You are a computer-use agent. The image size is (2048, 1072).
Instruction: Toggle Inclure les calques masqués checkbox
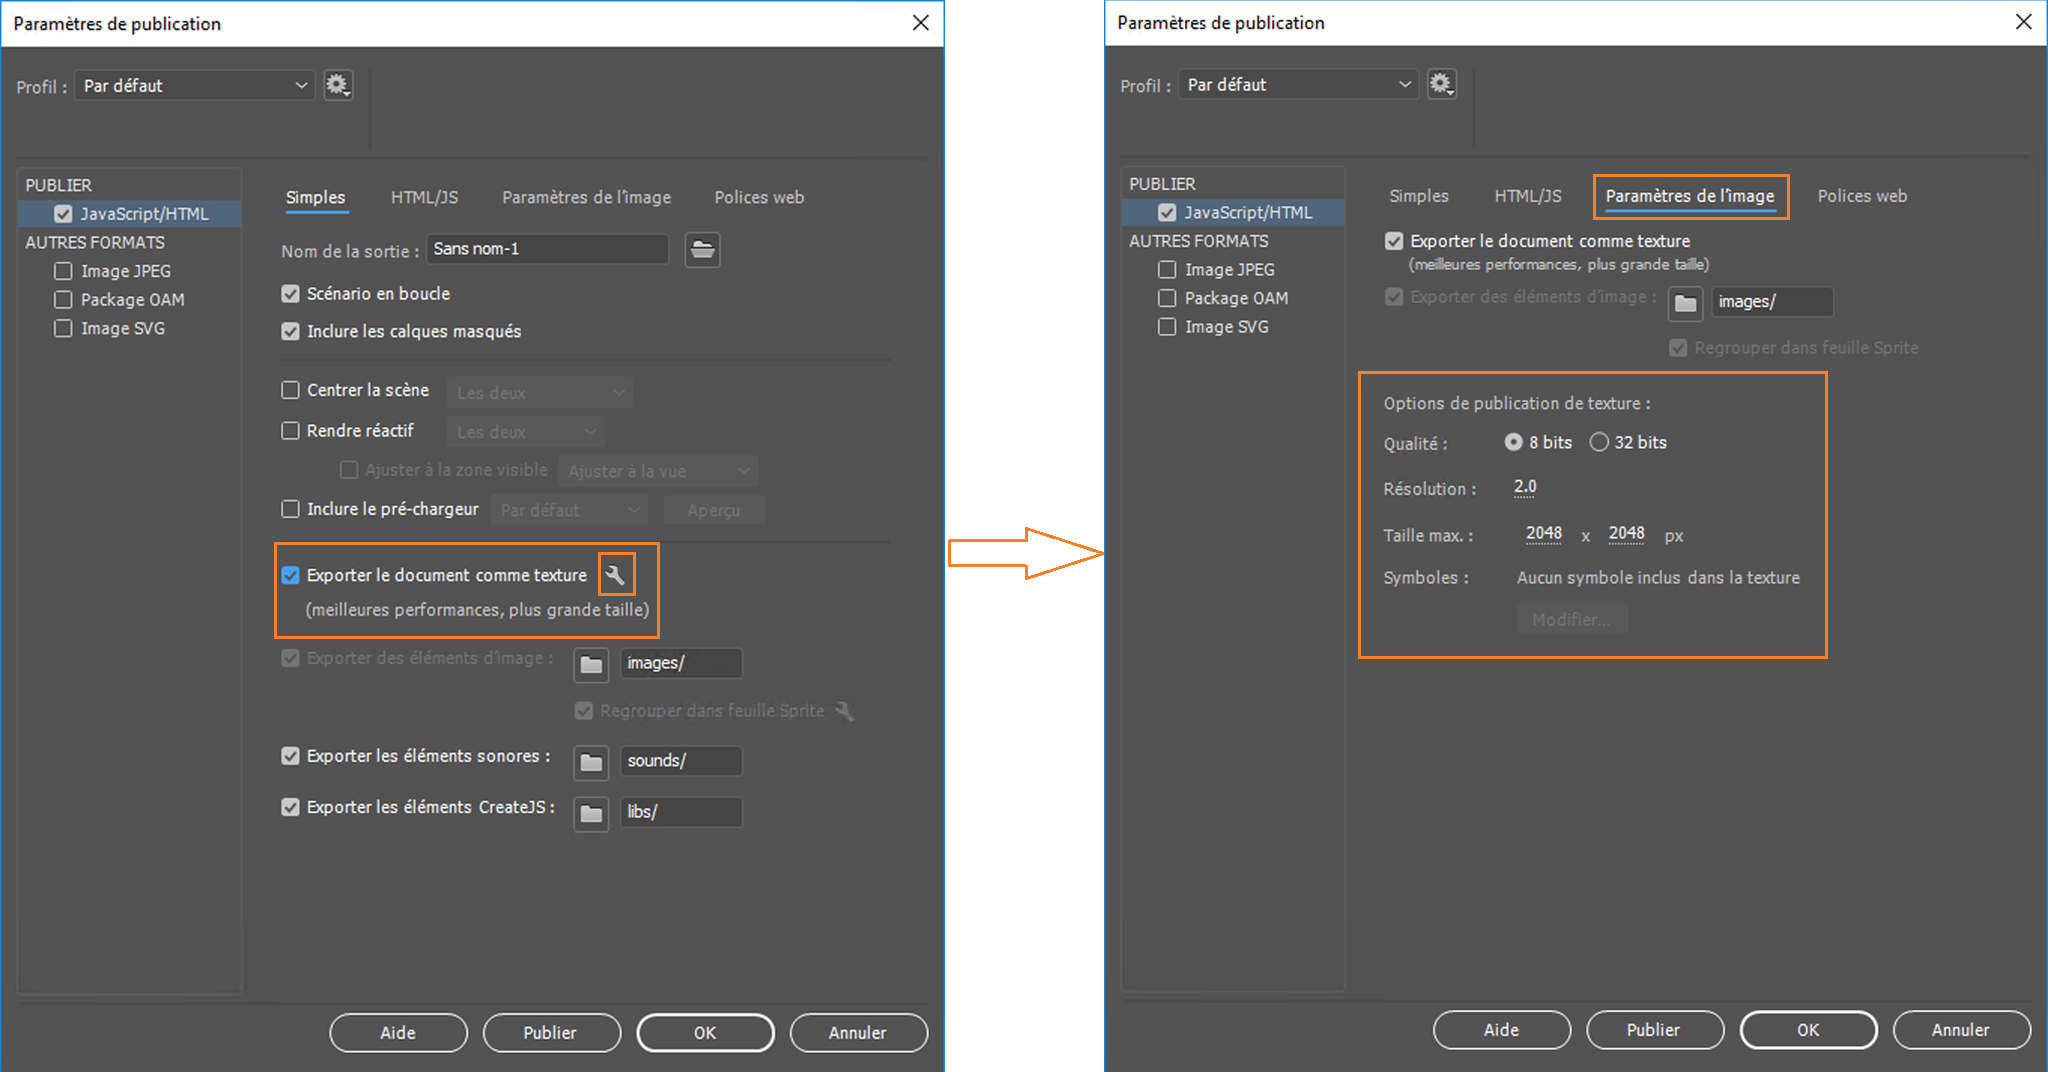290,331
